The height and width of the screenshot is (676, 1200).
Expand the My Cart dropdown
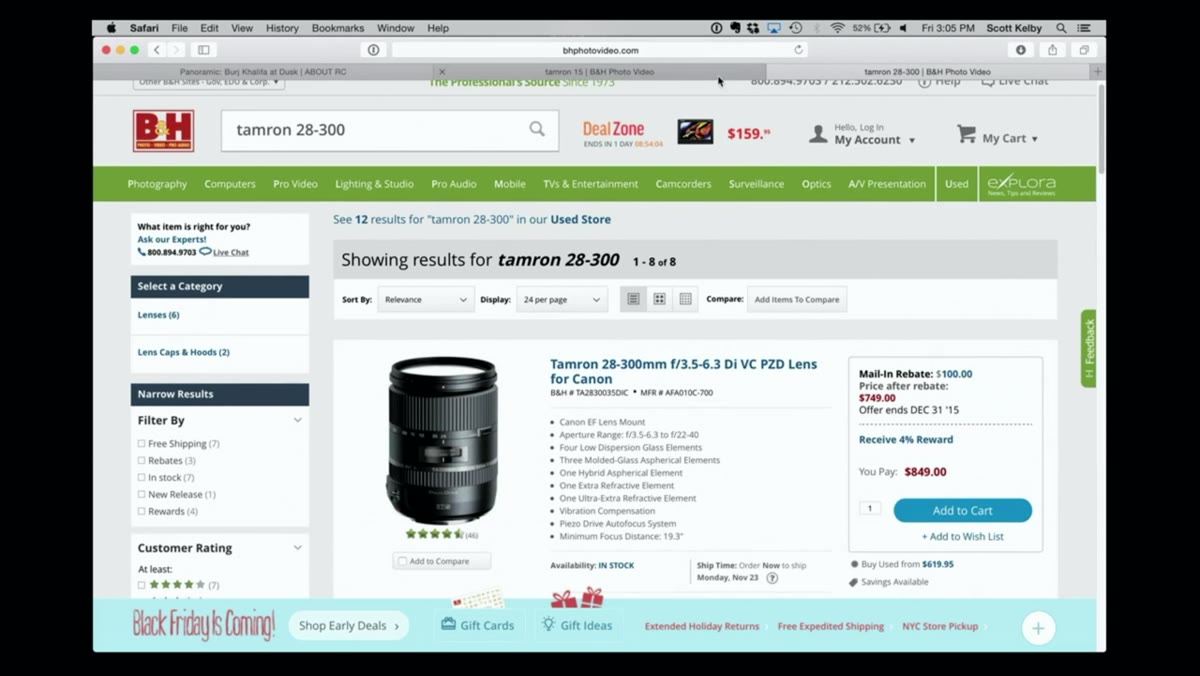(x=1034, y=139)
